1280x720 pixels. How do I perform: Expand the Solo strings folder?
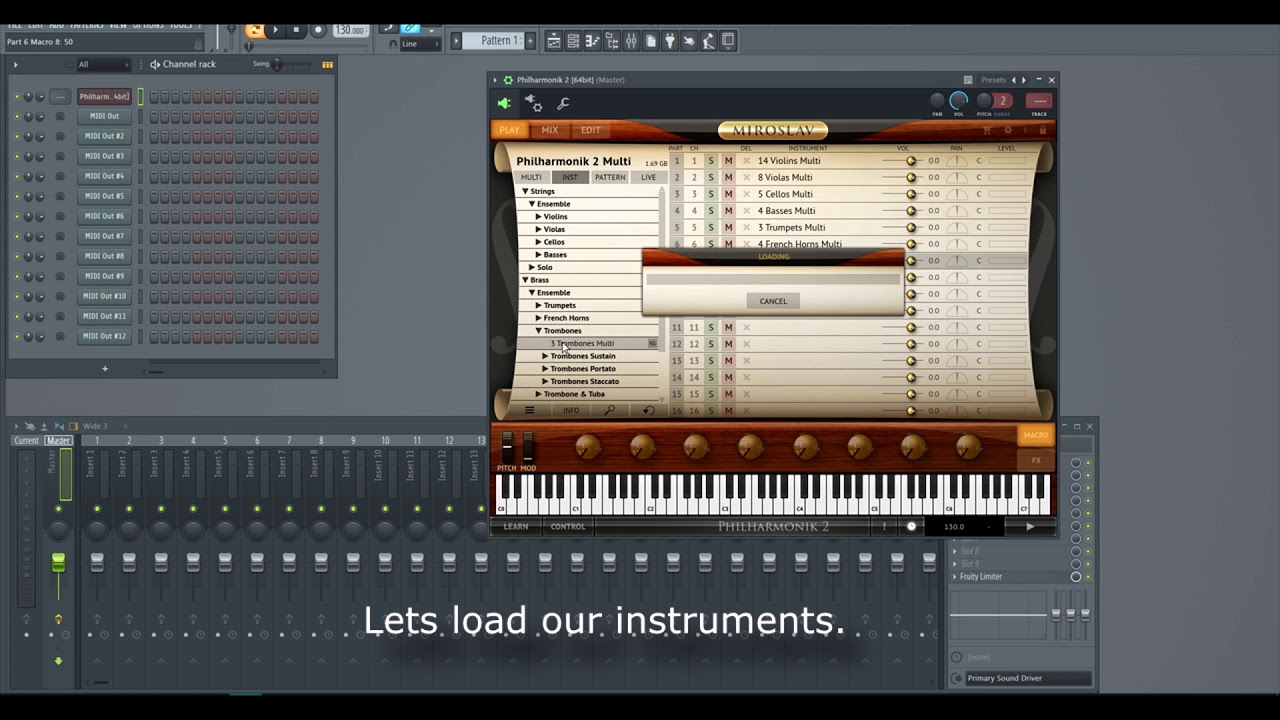tap(532, 267)
